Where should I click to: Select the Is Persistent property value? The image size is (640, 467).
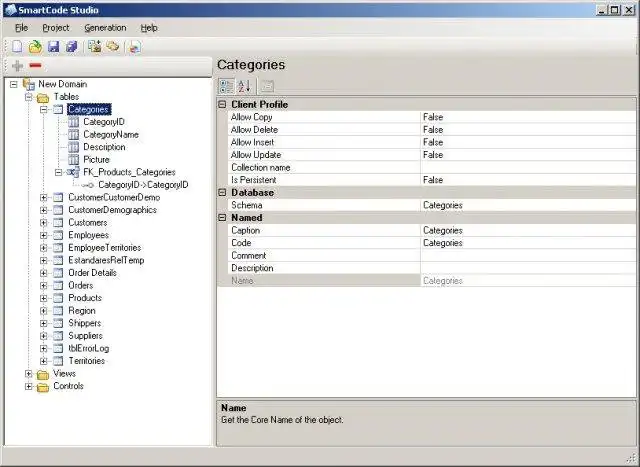[x=528, y=180]
